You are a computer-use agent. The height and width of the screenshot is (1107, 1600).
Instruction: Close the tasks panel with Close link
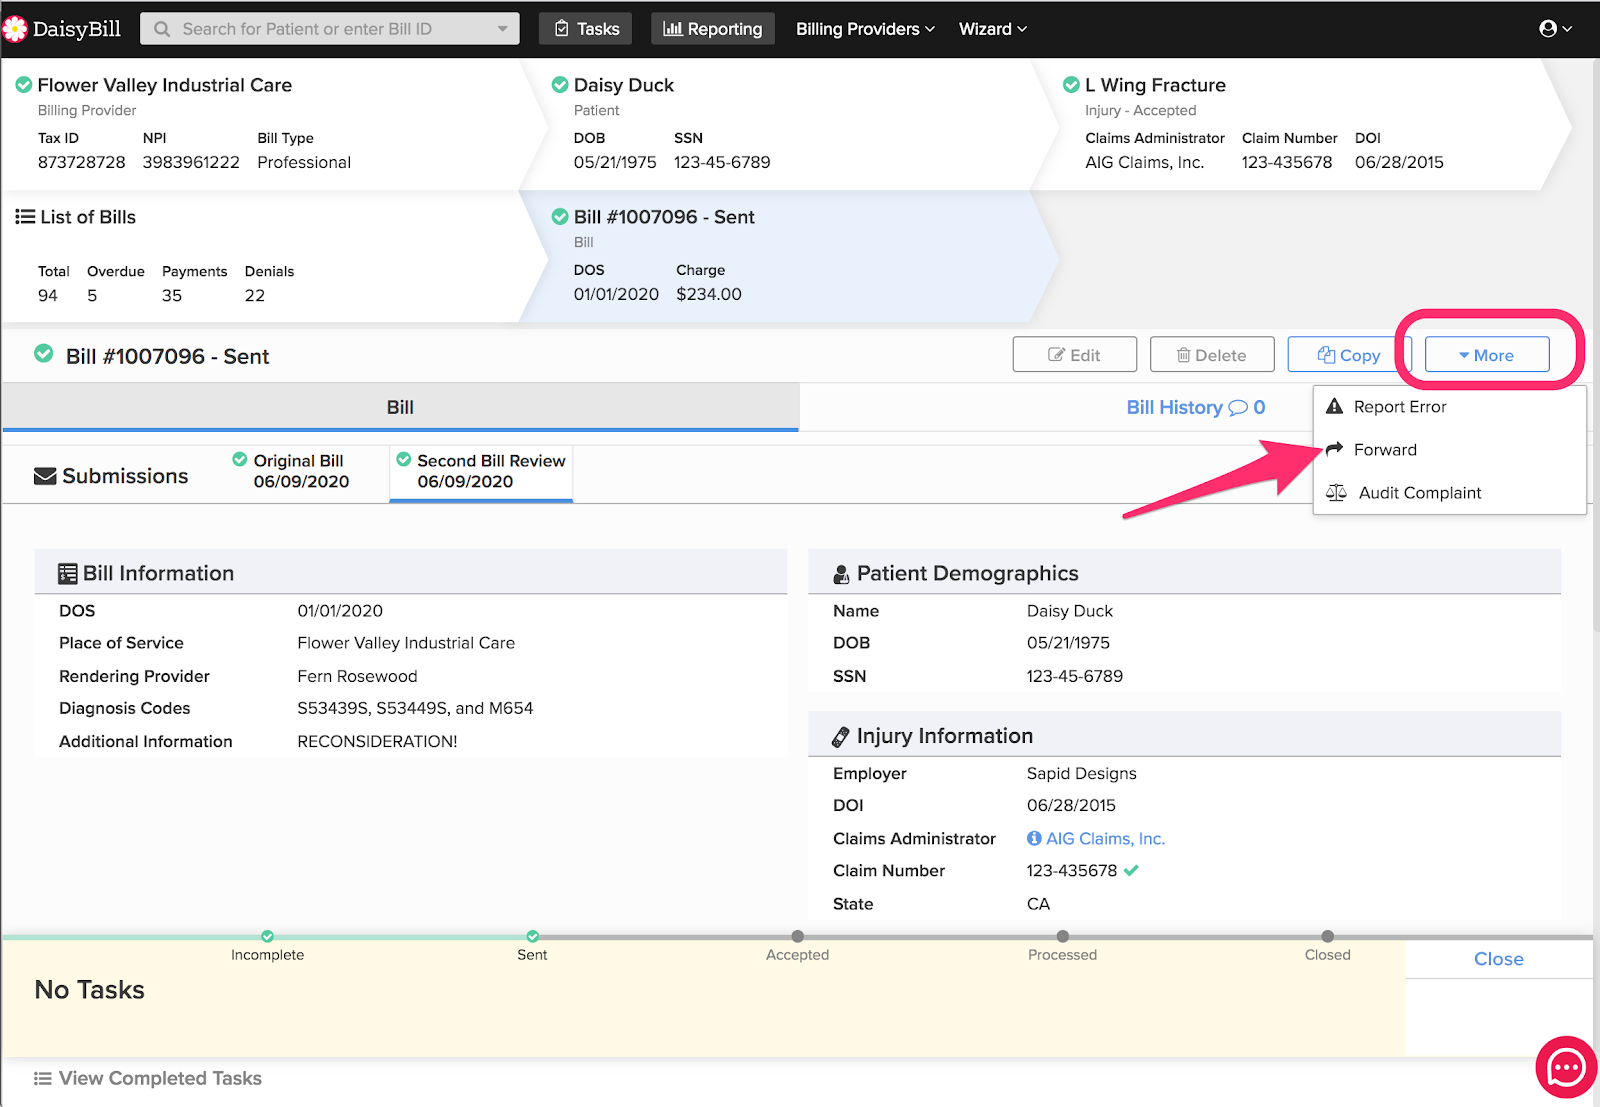(1498, 959)
